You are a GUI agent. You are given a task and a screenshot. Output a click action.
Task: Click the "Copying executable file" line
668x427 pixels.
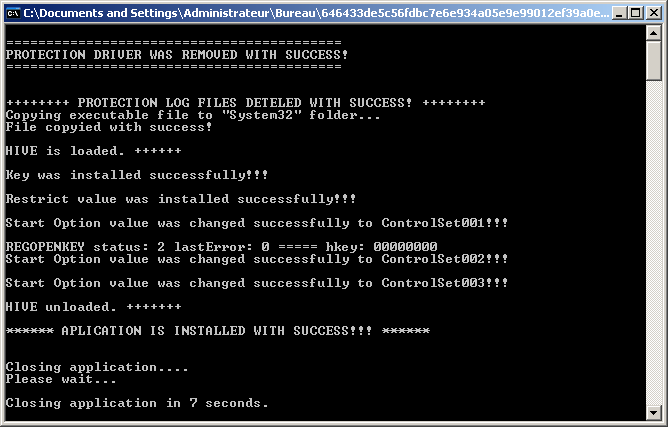click(x=193, y=115)
